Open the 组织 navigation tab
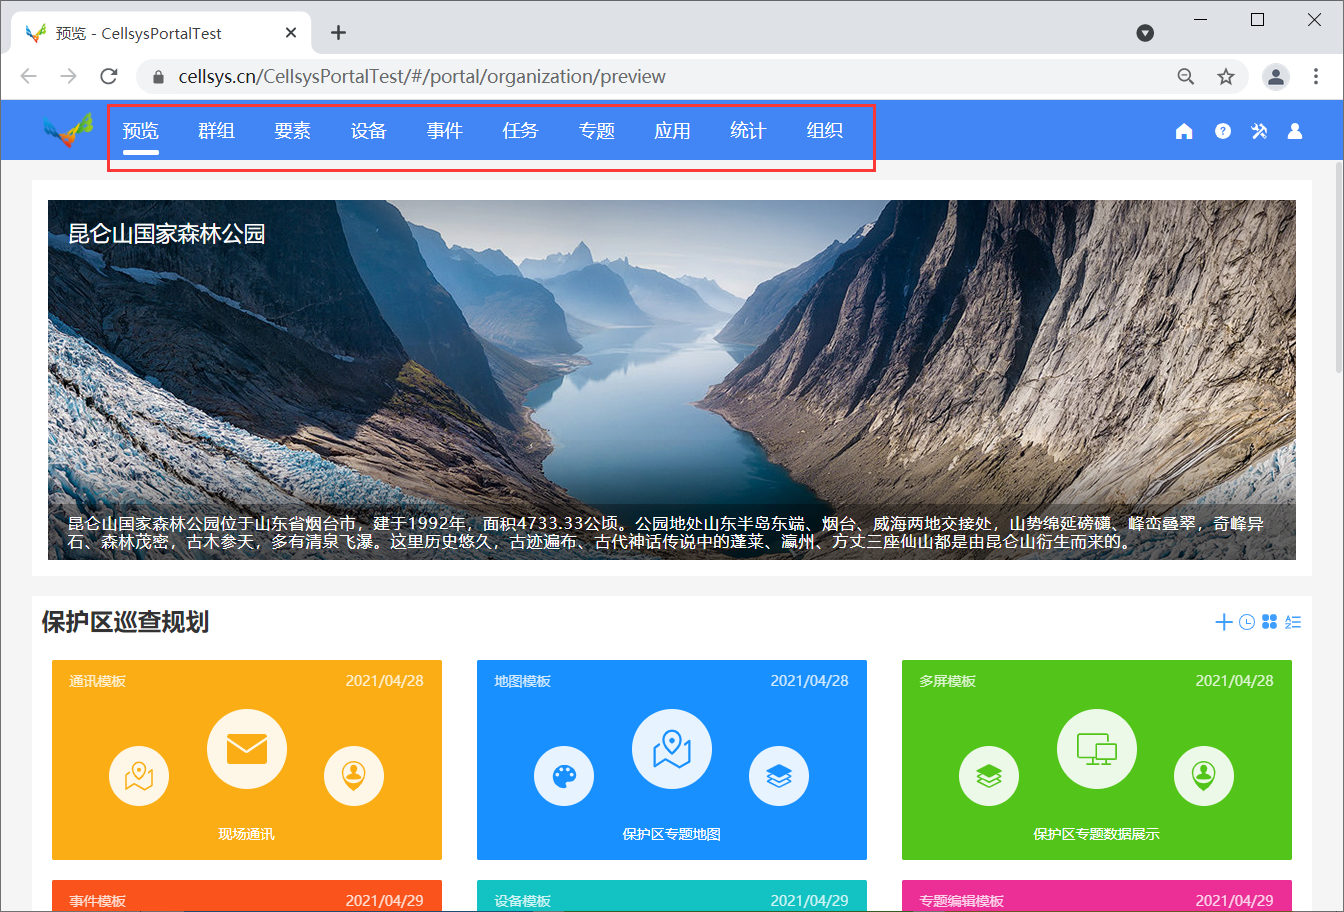 coord(825,131)
